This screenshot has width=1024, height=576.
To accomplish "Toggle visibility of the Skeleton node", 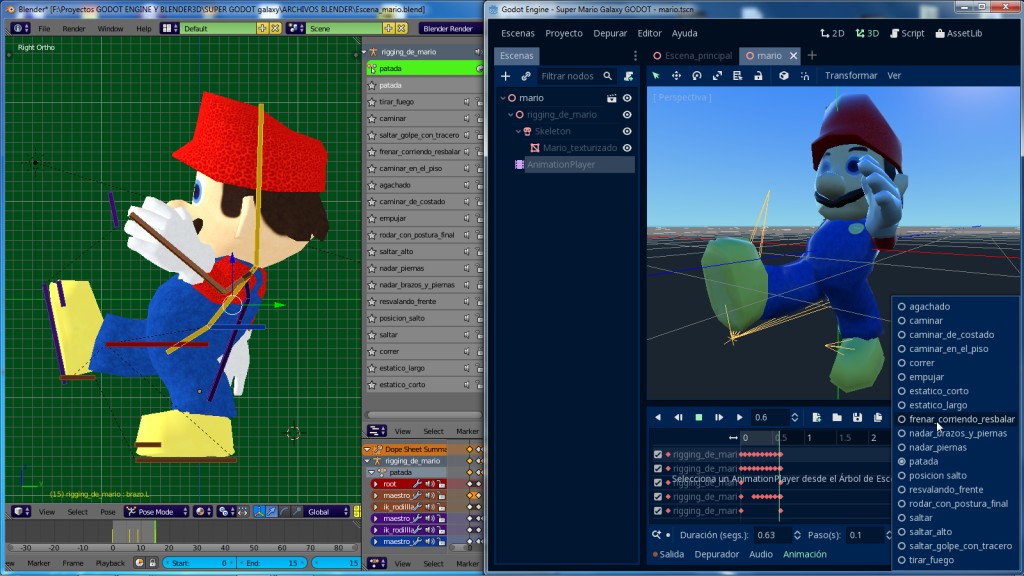I will [627, 131].
